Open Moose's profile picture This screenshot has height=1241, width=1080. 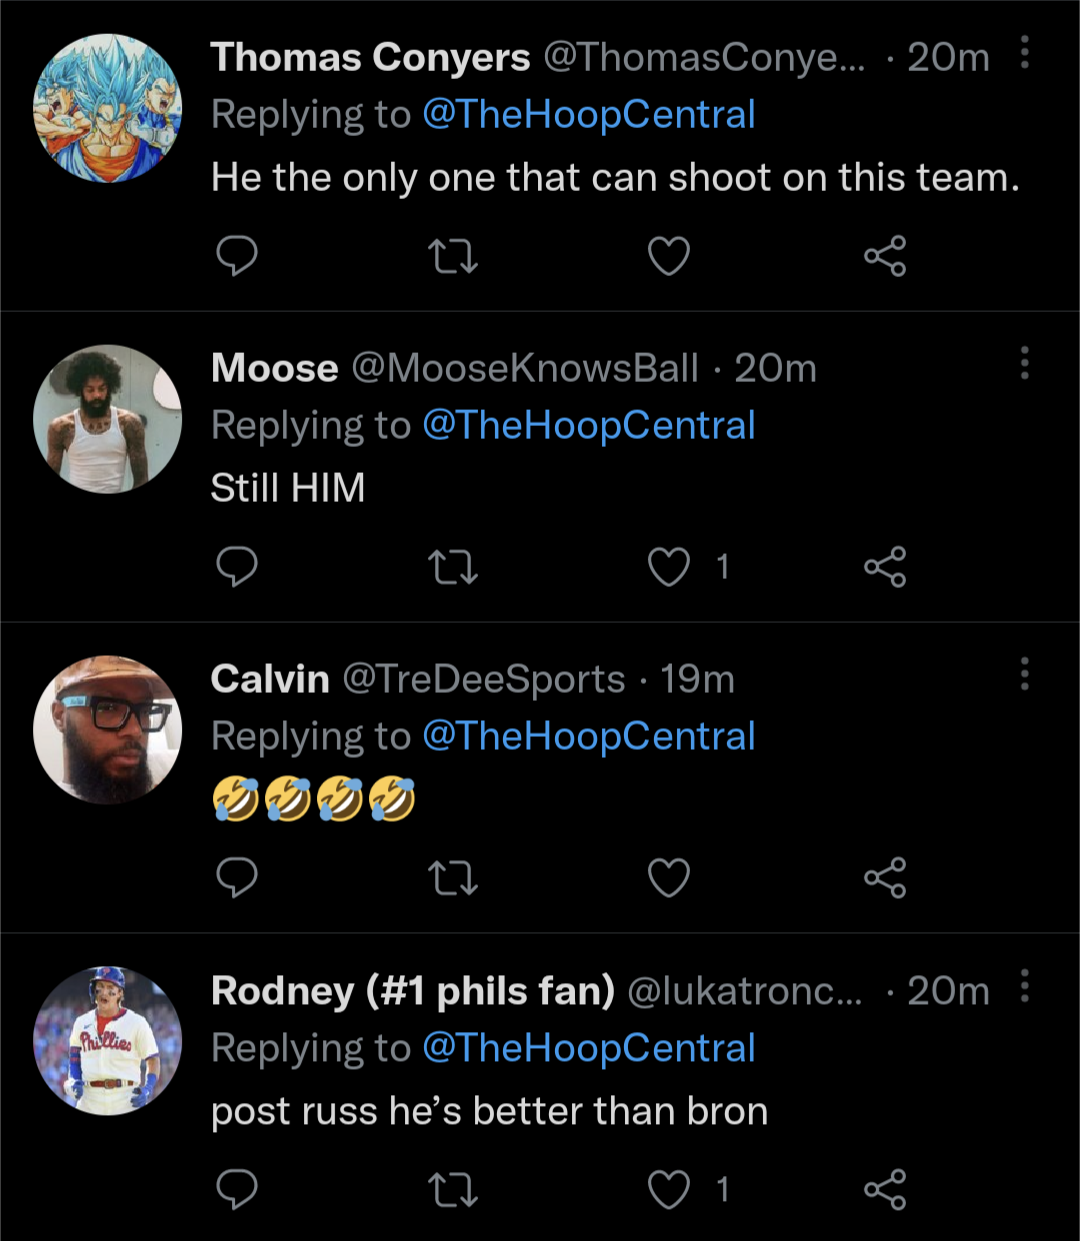point(108,419)
